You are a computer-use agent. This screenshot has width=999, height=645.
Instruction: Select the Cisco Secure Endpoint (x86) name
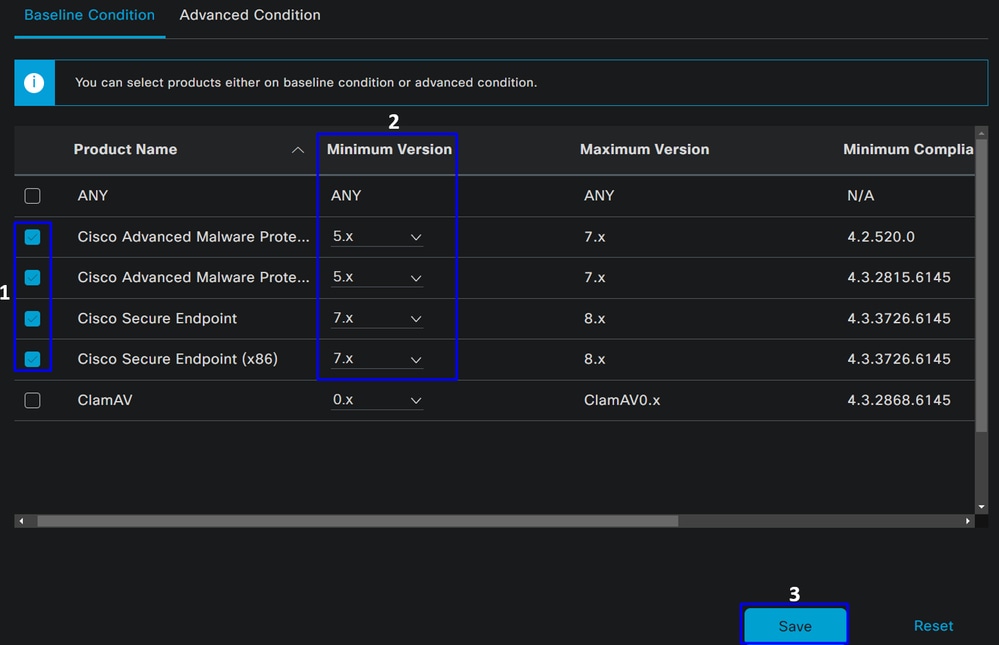(x=178, y=359)
